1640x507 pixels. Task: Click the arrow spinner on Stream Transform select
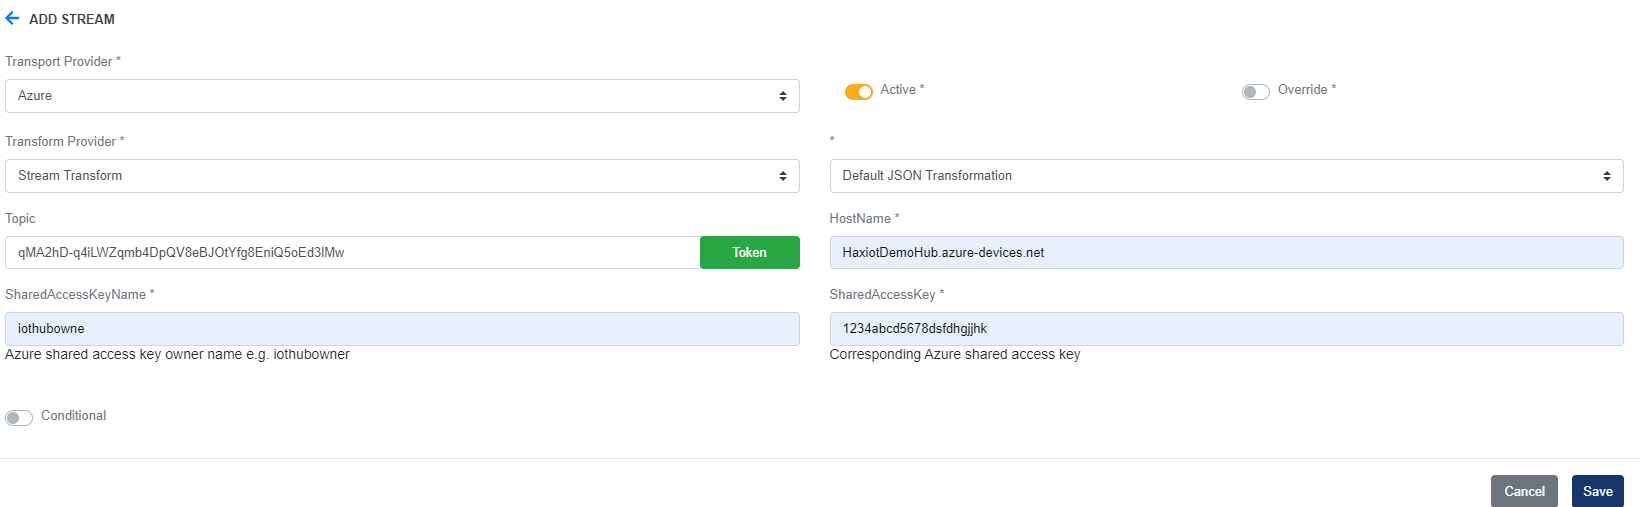coord(783,176)
